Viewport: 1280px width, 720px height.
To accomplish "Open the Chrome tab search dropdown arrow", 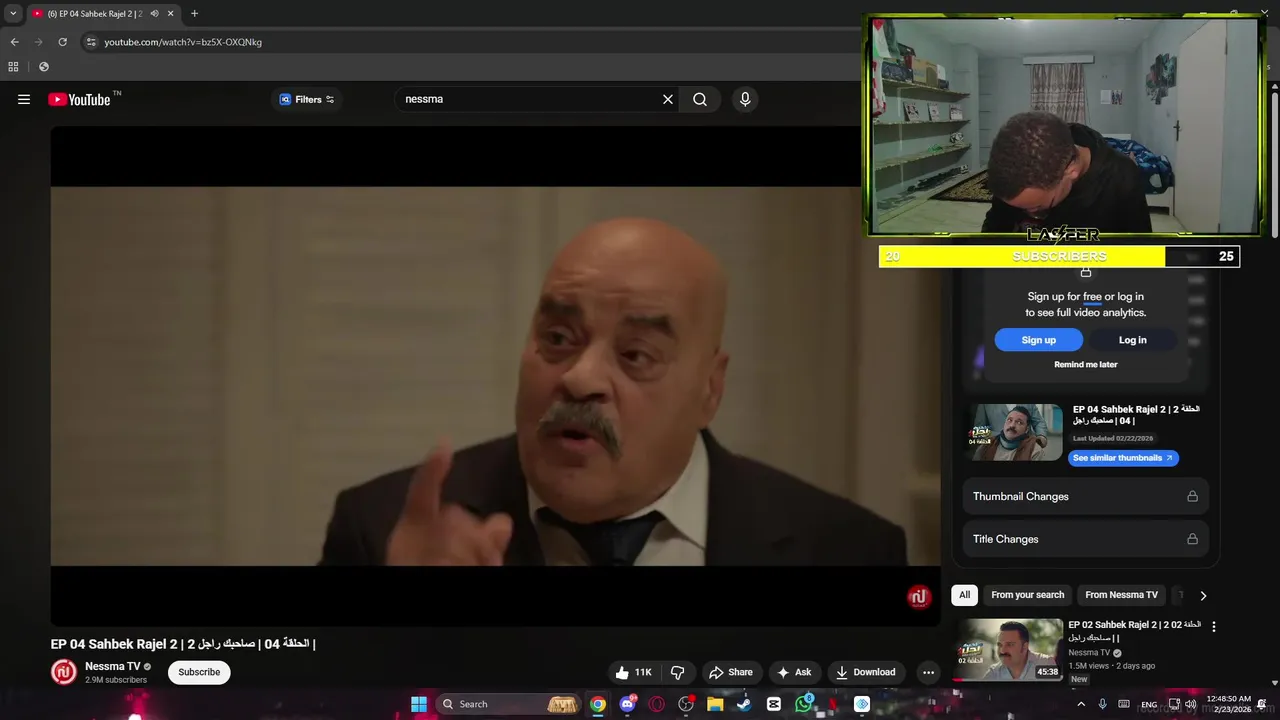I will click(x=13, y=14).
